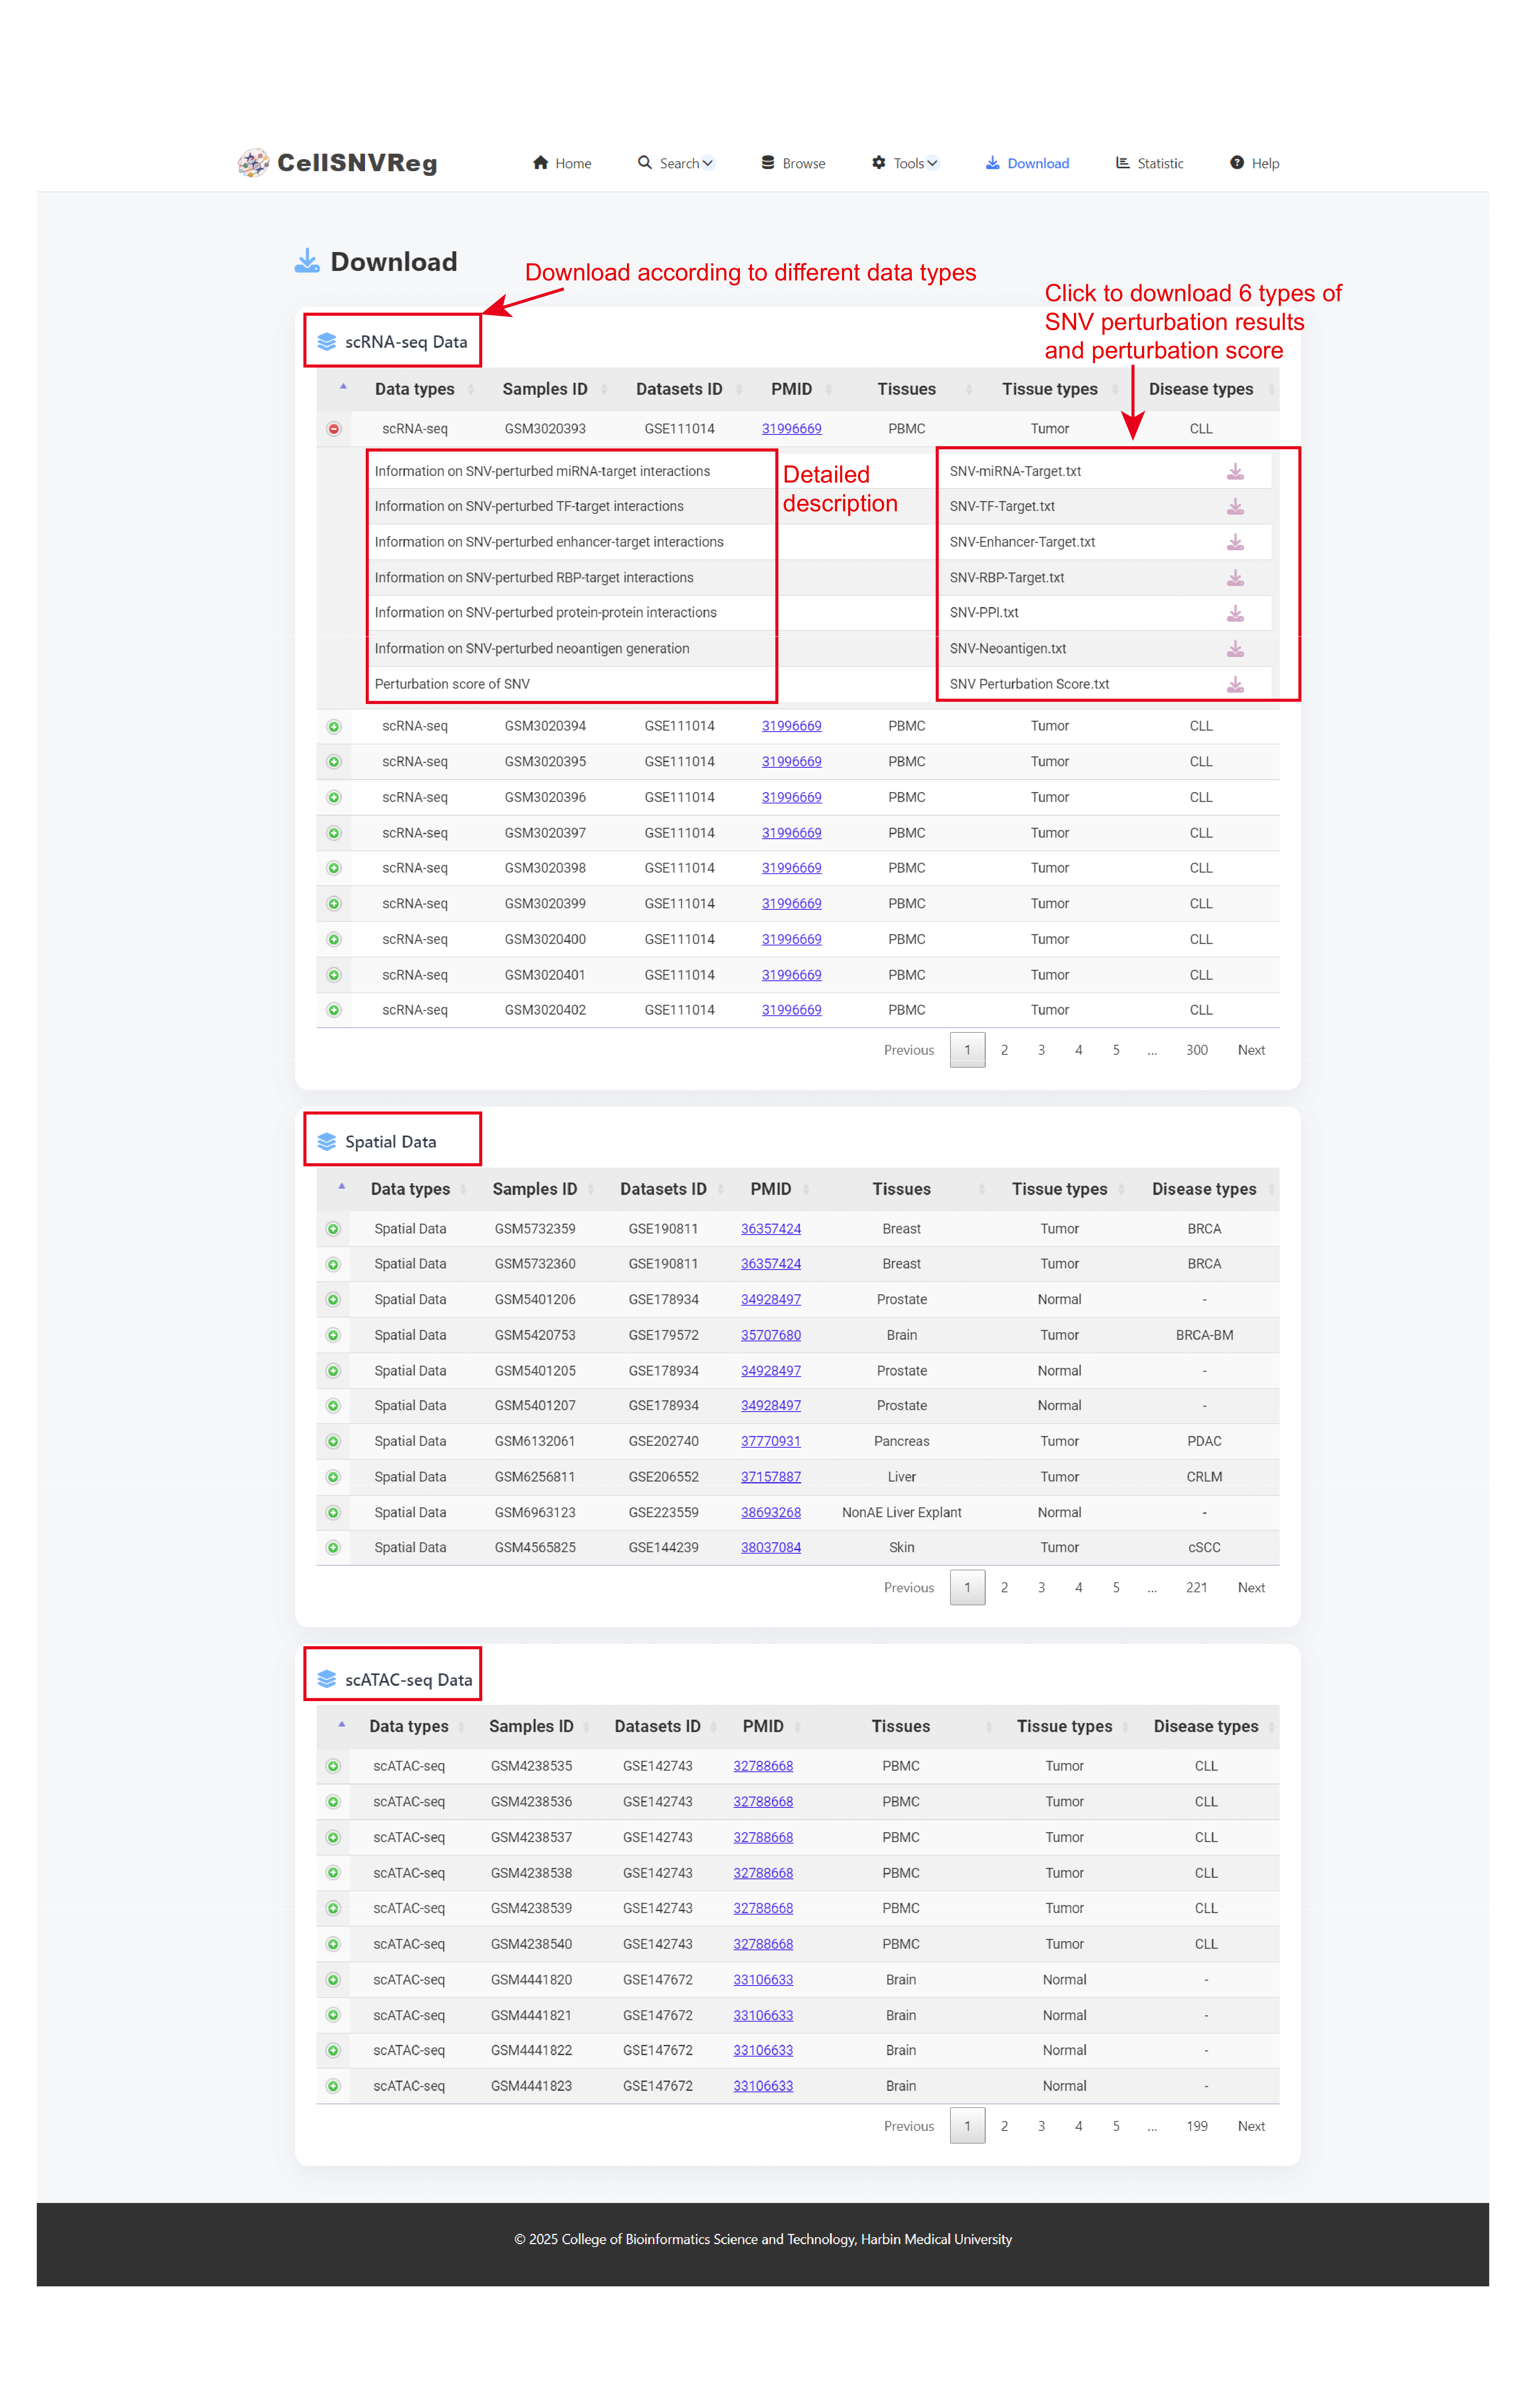Collapse the expanded GSM3020393 row
Image resolution: width=1526 pixels, height=2408 pixels.
[x=334, y=429]
